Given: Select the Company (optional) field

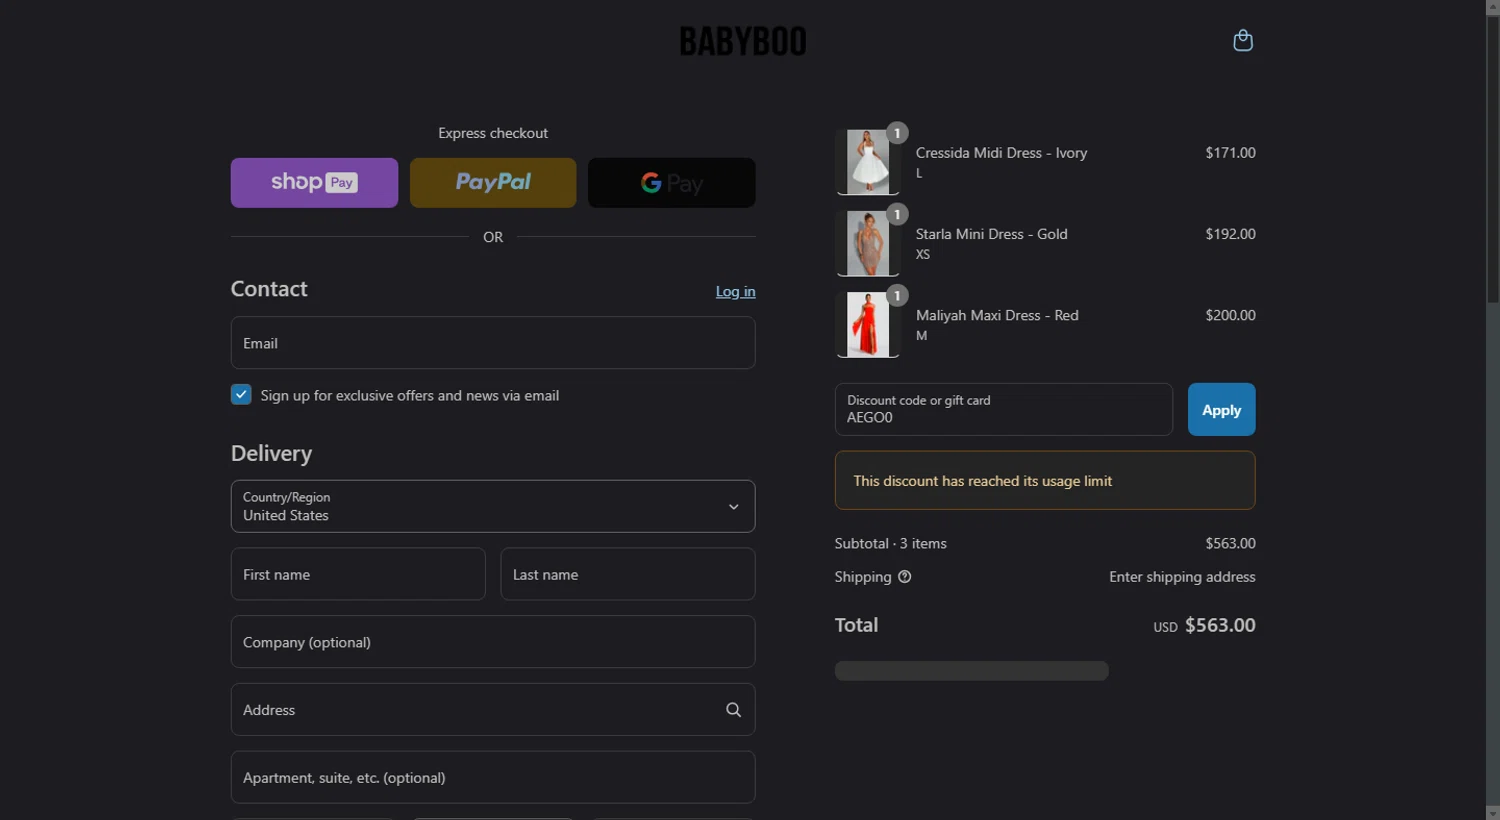Looking at the screenshot, I should click(493, 642).
